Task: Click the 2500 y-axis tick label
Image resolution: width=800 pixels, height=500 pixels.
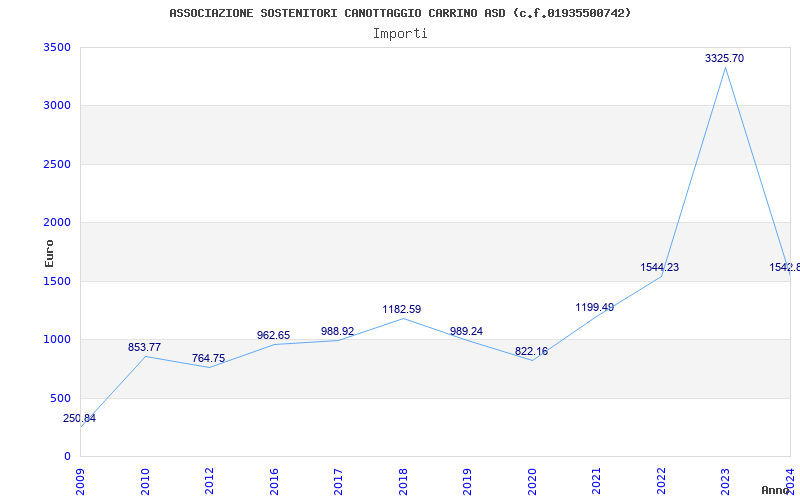Action: (x=57, y=164)
